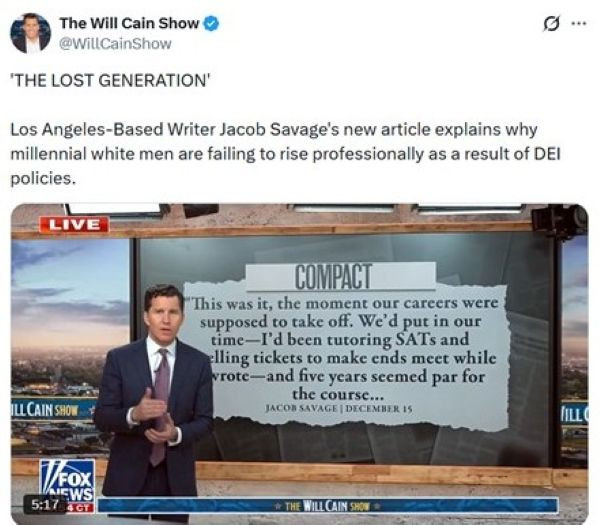Click the 5:17 video duration badge
The width and height of the screenshot is (600, 525).
click(x=44, y=505)
